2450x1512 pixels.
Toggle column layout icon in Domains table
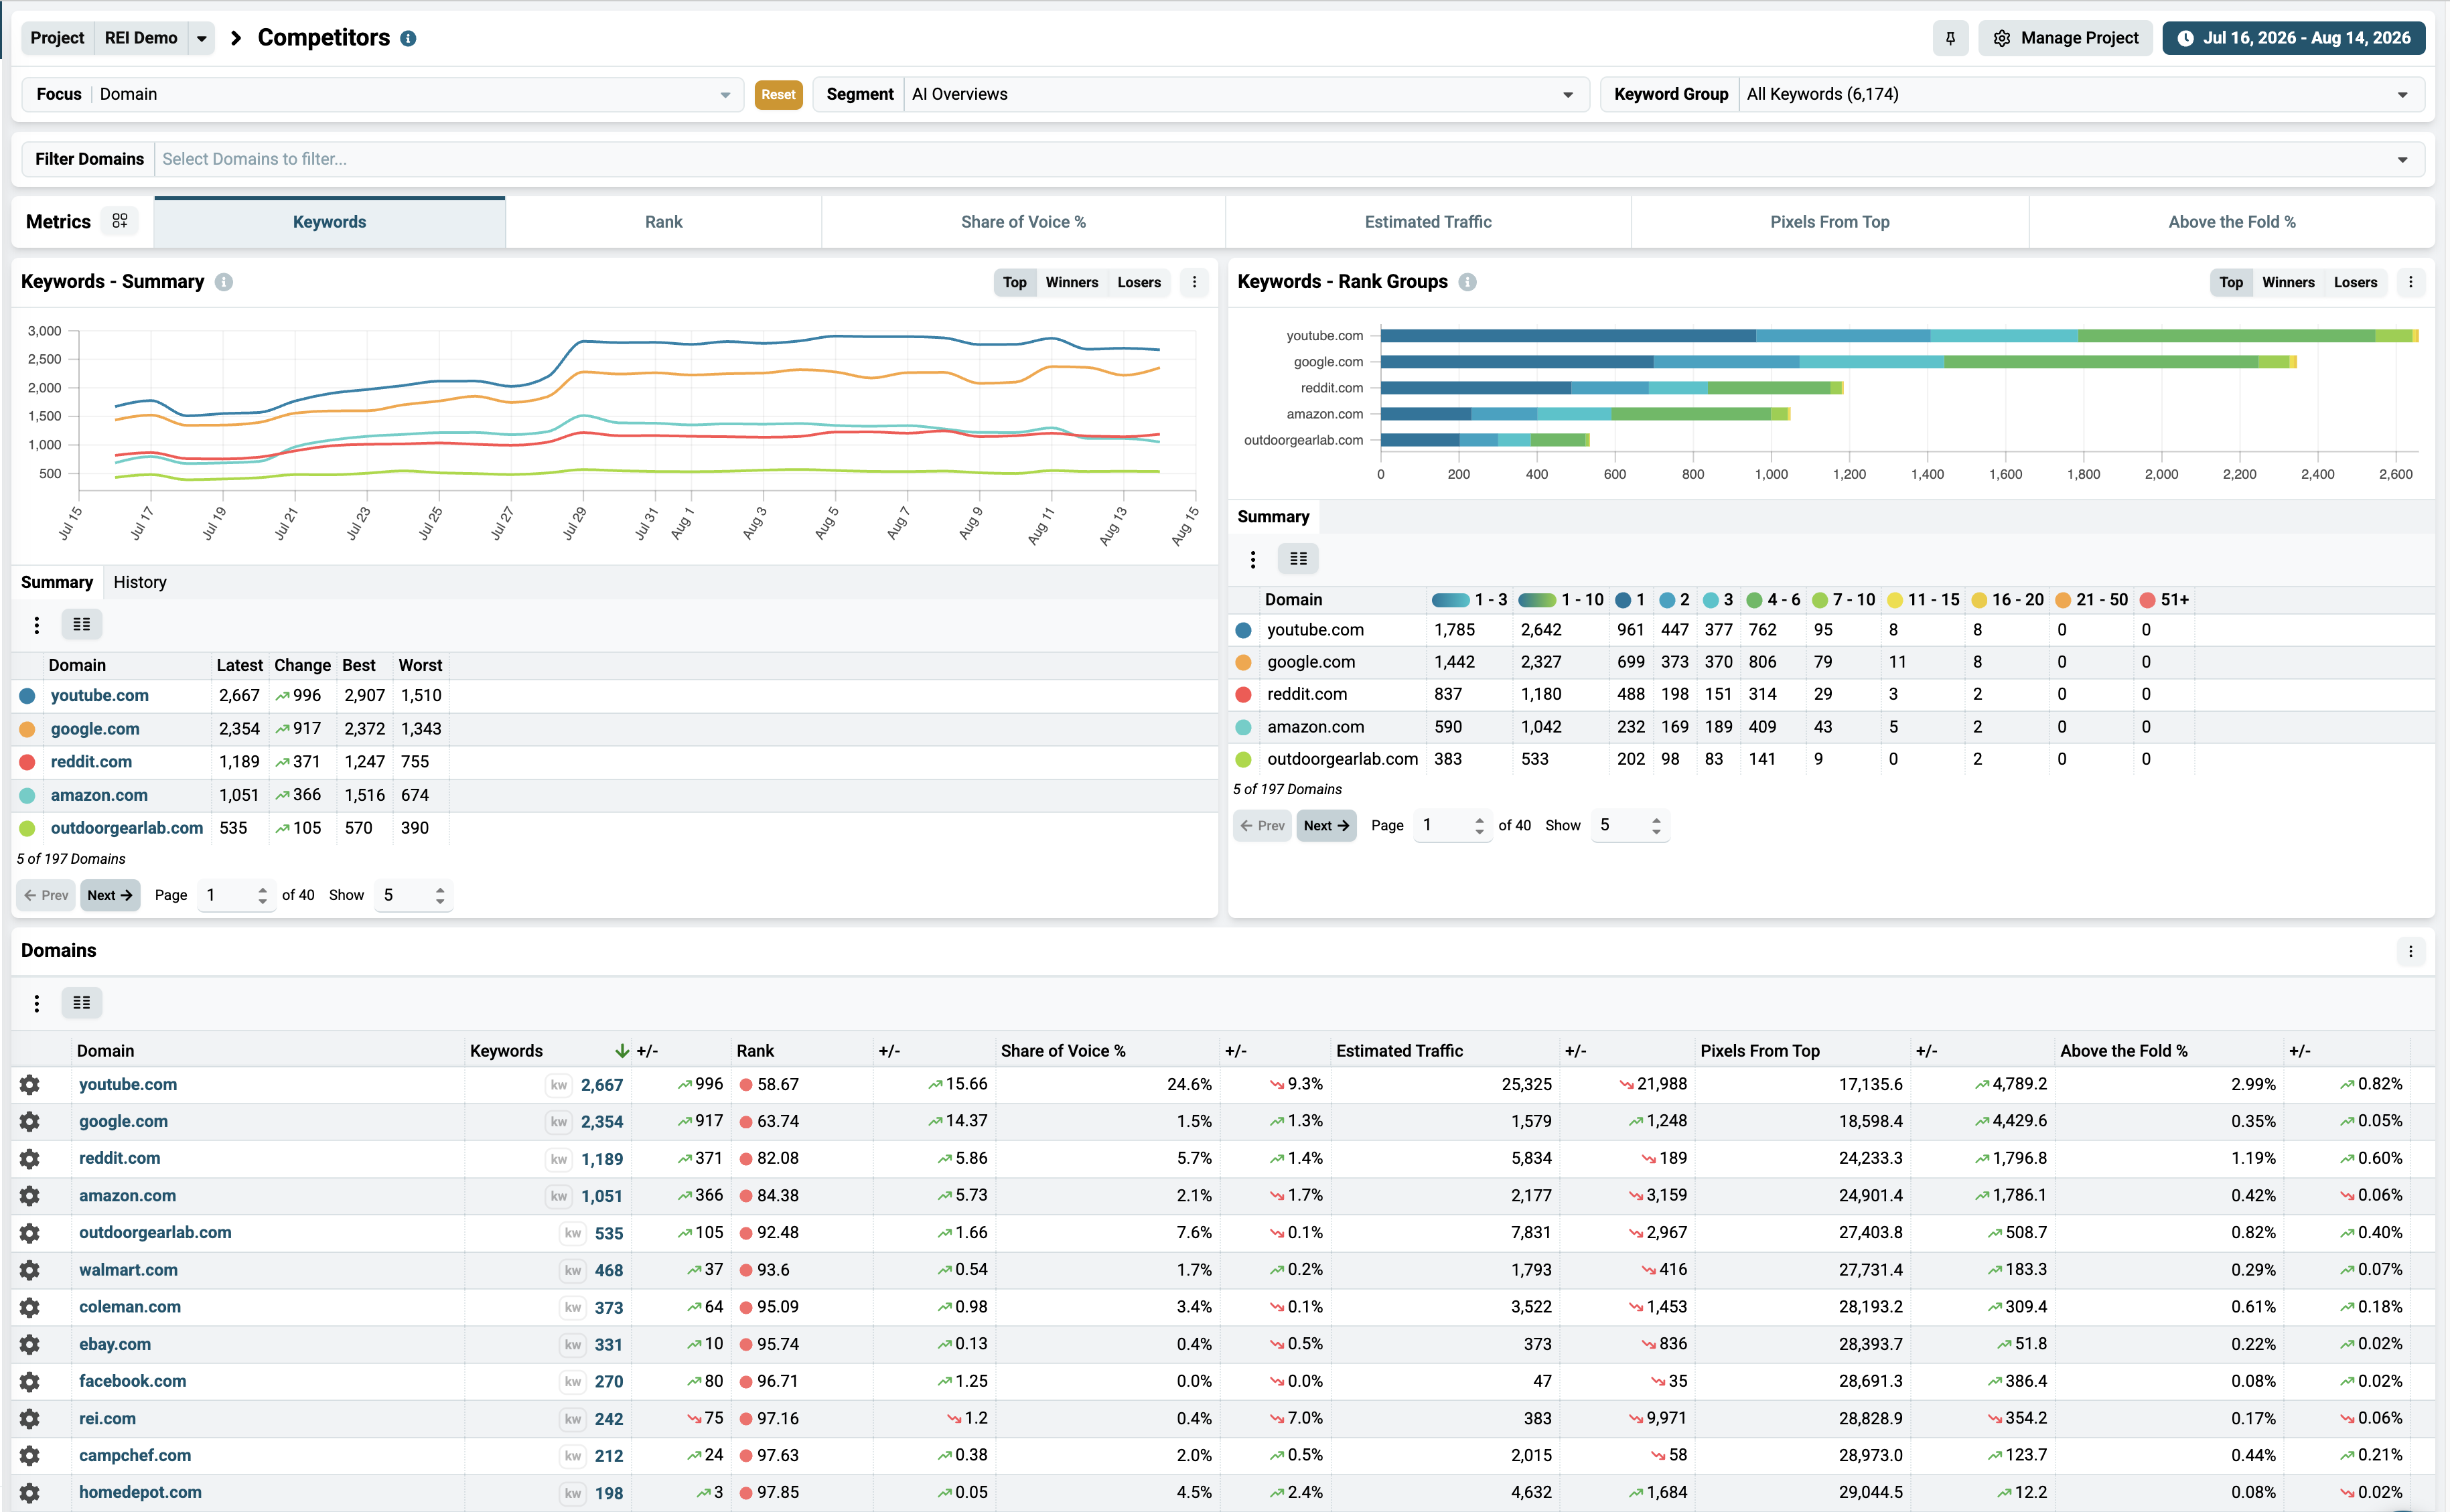click(82, 1002)
